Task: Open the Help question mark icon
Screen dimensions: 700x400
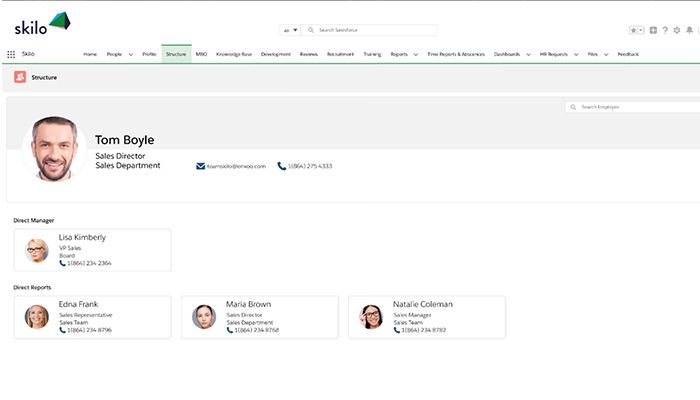Action: tap(665, 30)
